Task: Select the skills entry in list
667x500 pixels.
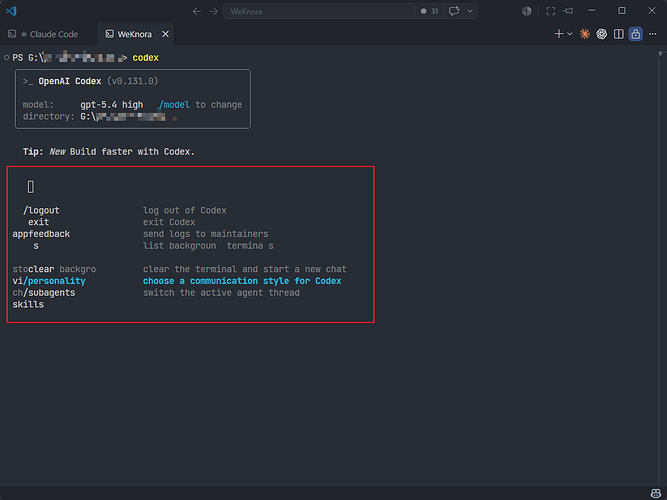Action: 28,305
